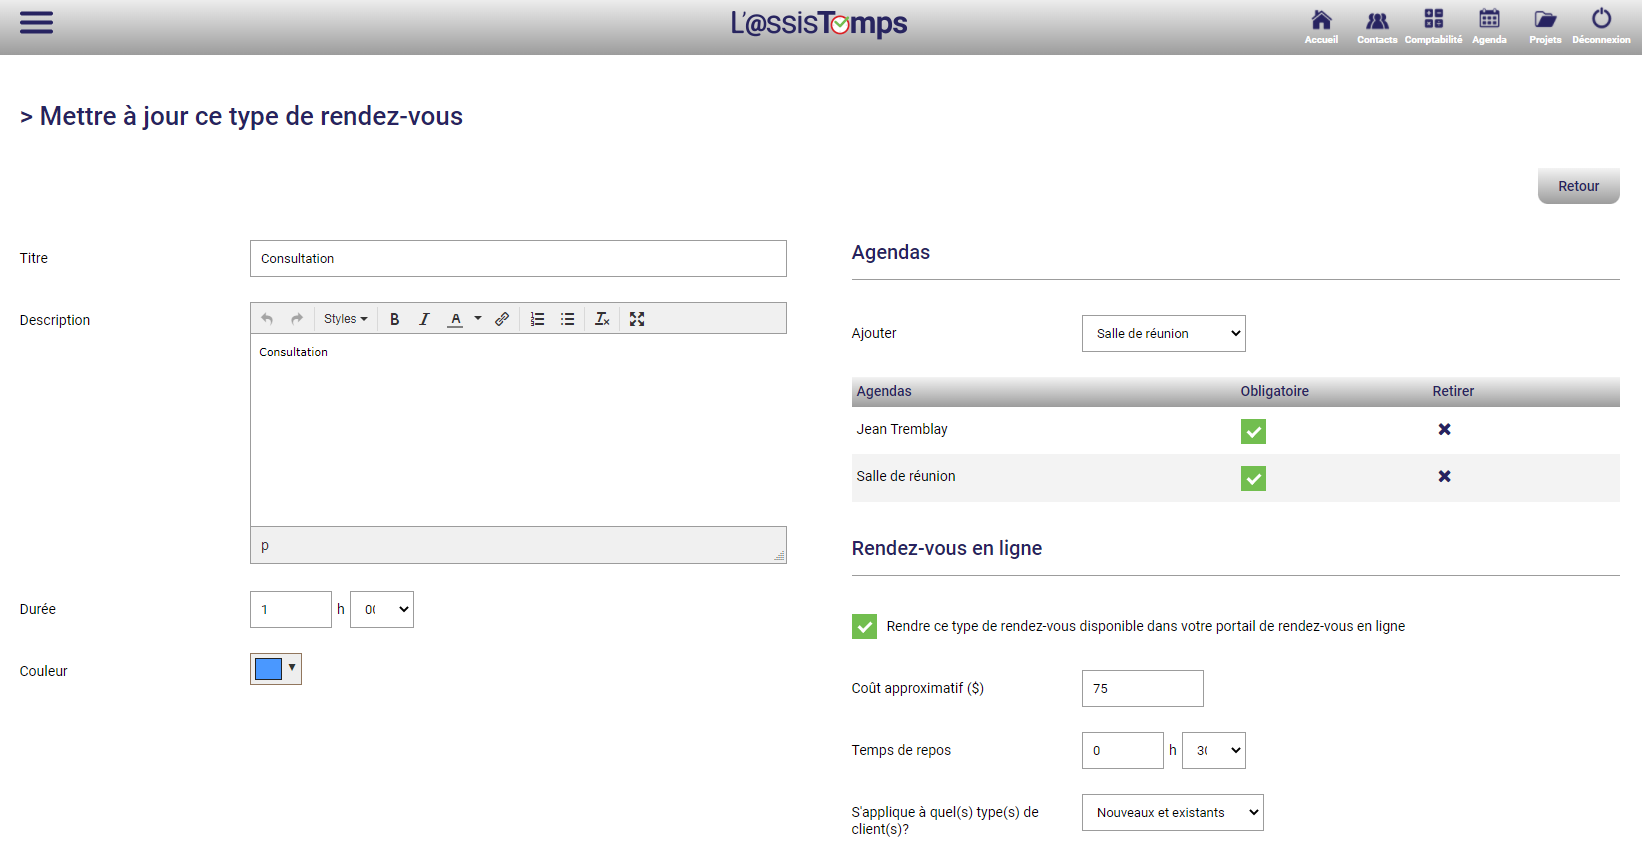1642x847 pixels.
Task: Open the Ajouter agenda dropdown
Action: tap(1163, 334)
